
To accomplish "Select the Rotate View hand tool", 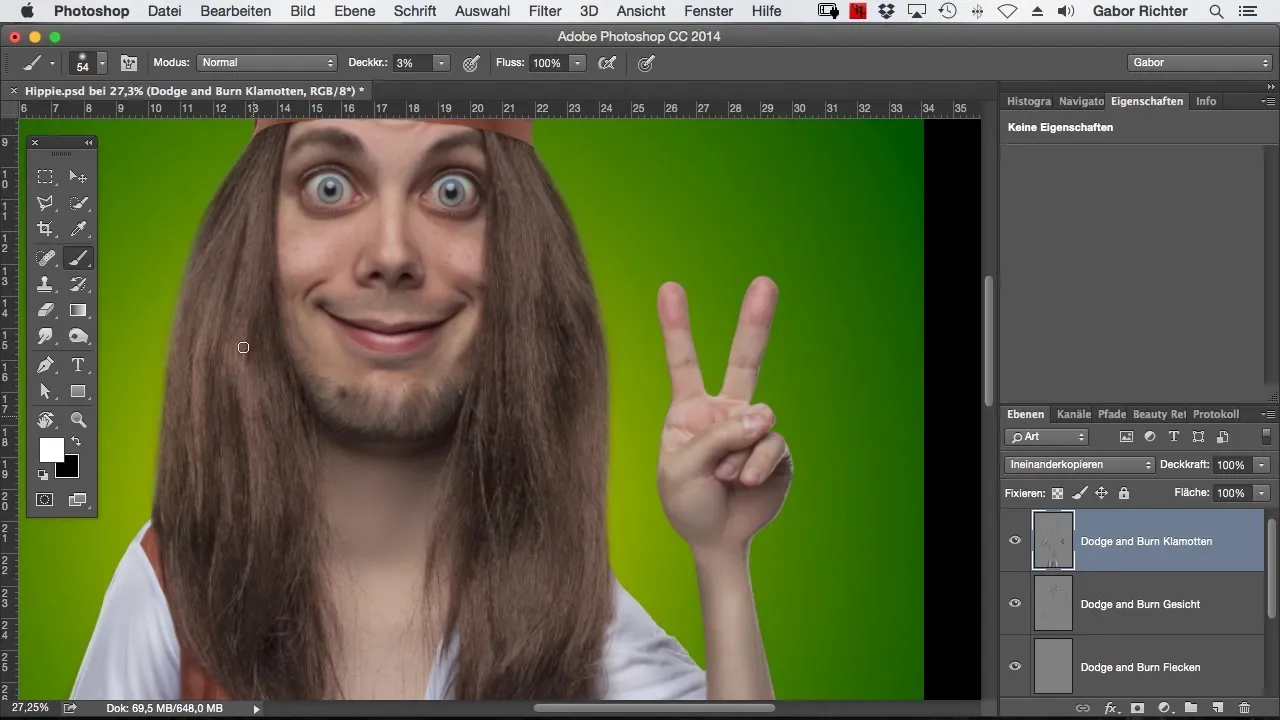I will click(46, 420).
